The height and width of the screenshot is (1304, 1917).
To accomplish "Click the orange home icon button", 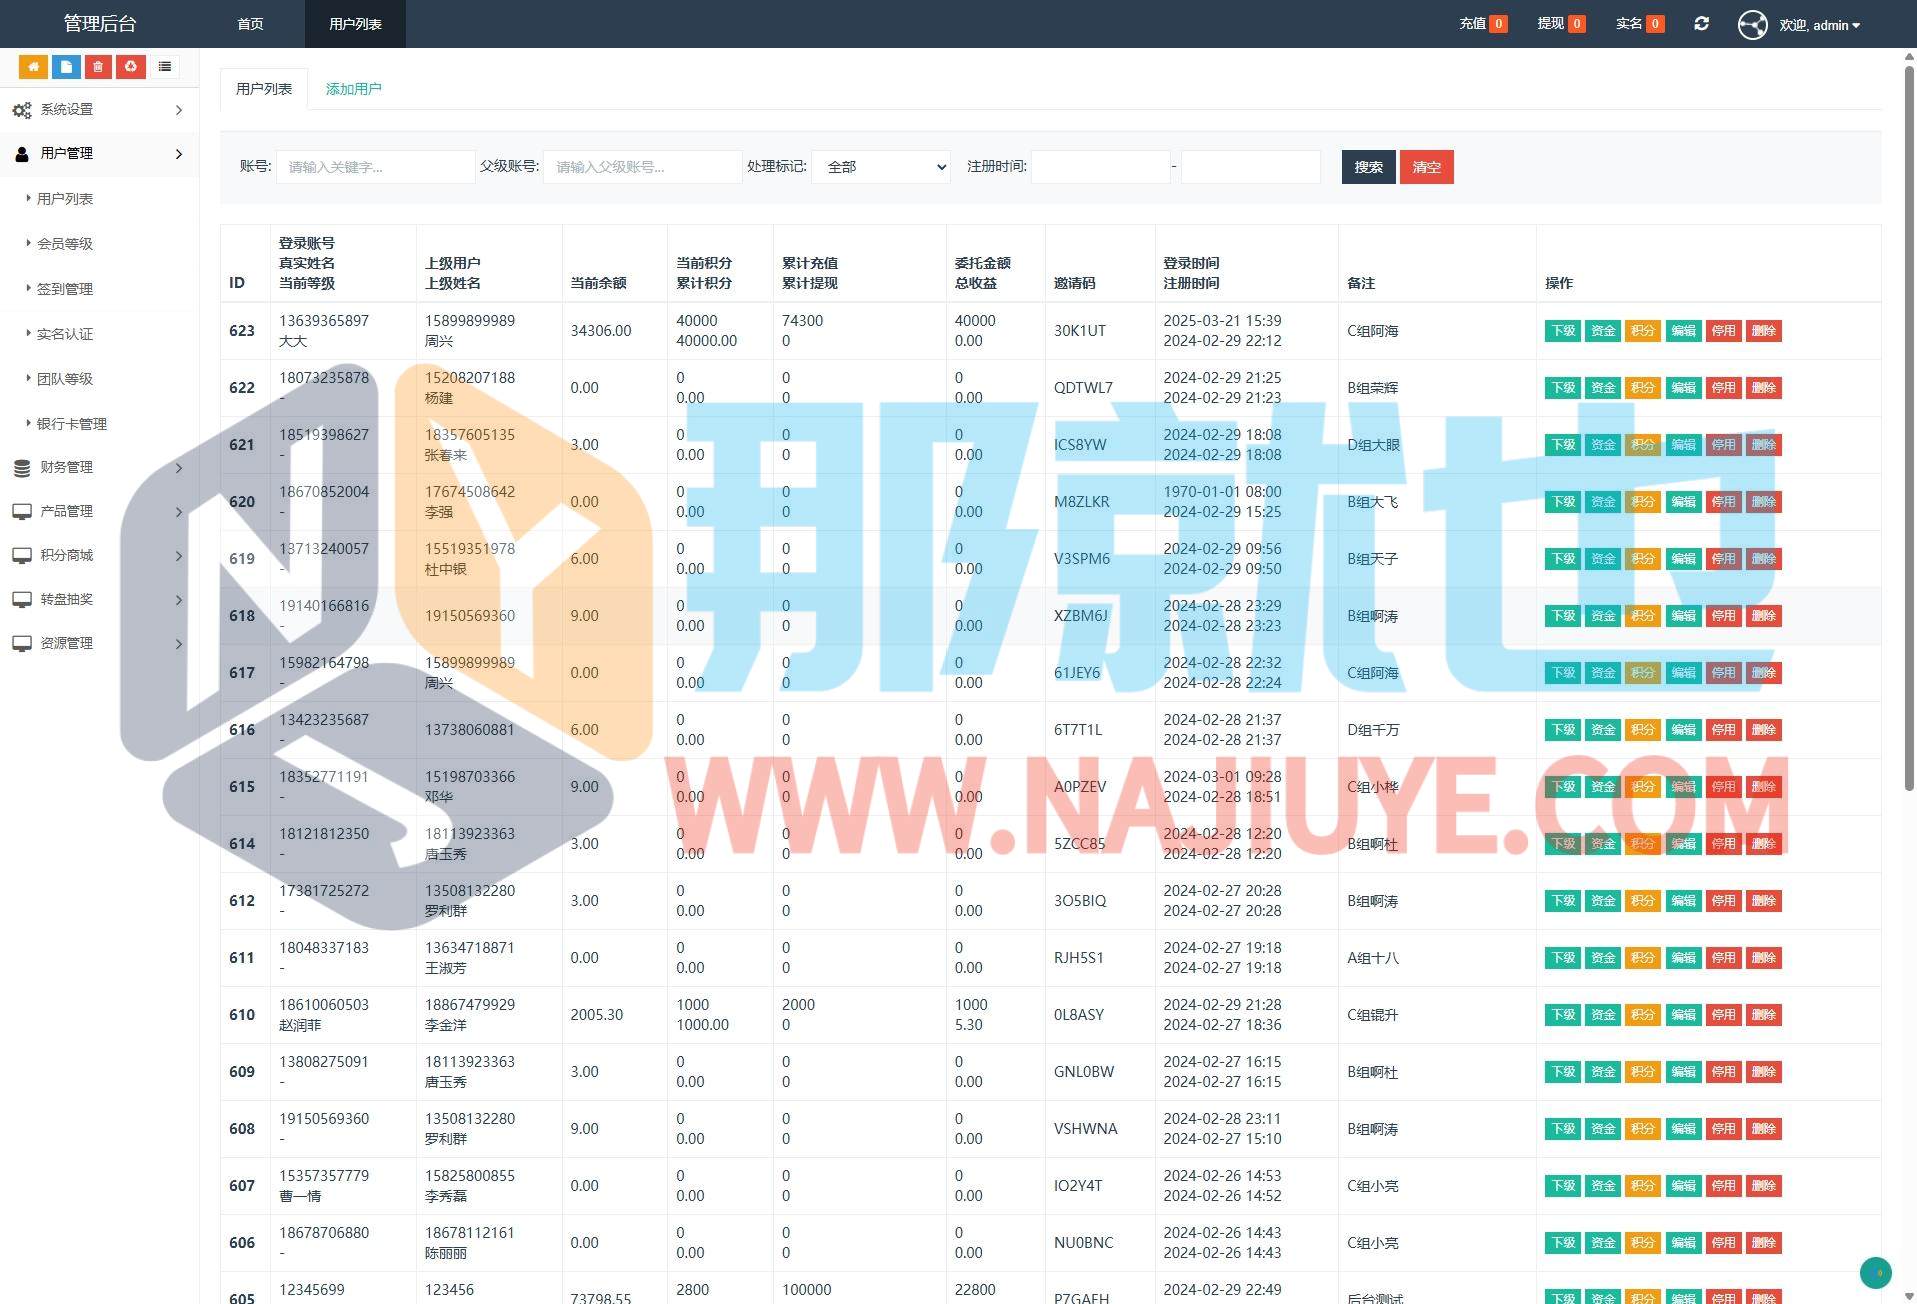I will 33,67.
